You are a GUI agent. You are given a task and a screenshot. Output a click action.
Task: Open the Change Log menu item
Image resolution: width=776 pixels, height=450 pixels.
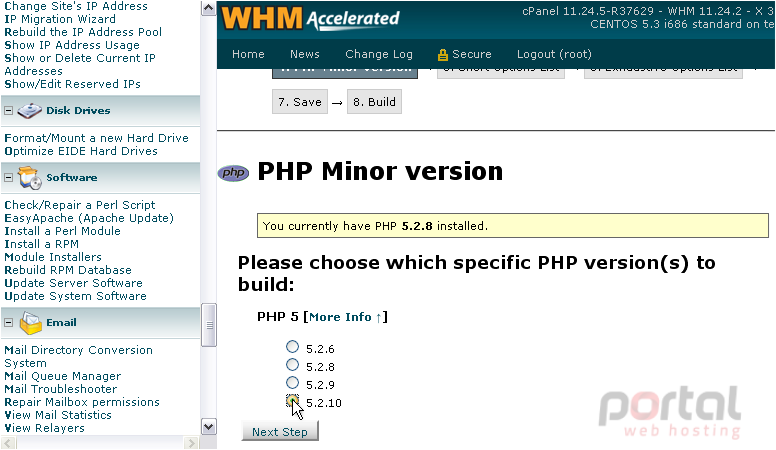379,54
